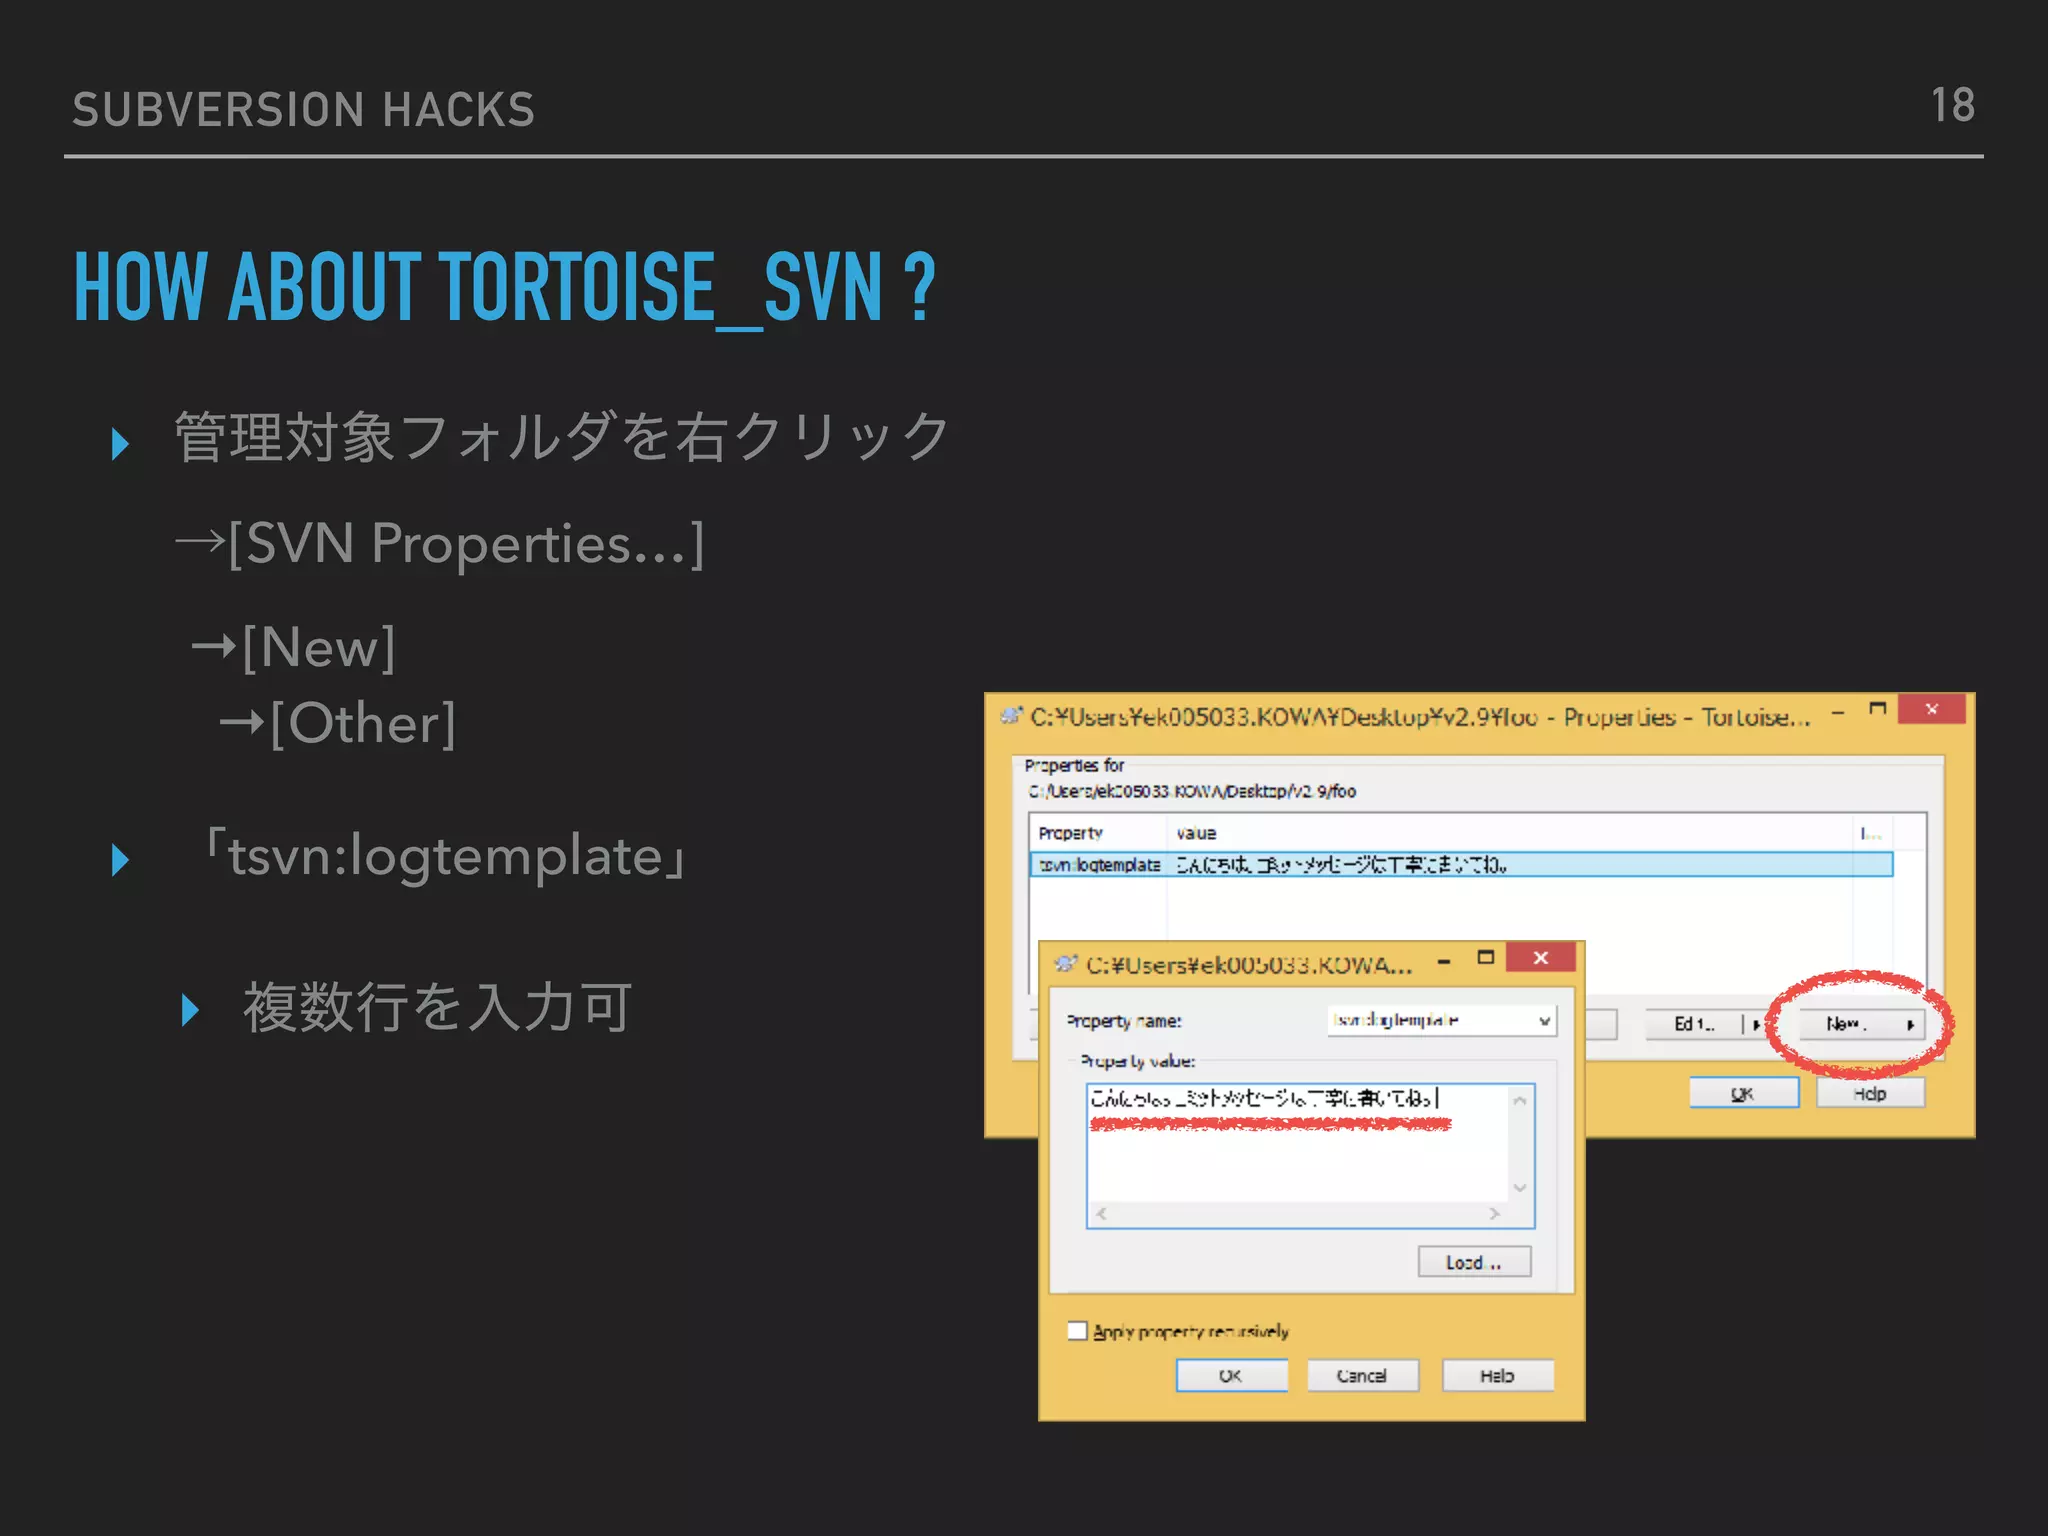Minimize the Properties main window

click(1838, 714)
